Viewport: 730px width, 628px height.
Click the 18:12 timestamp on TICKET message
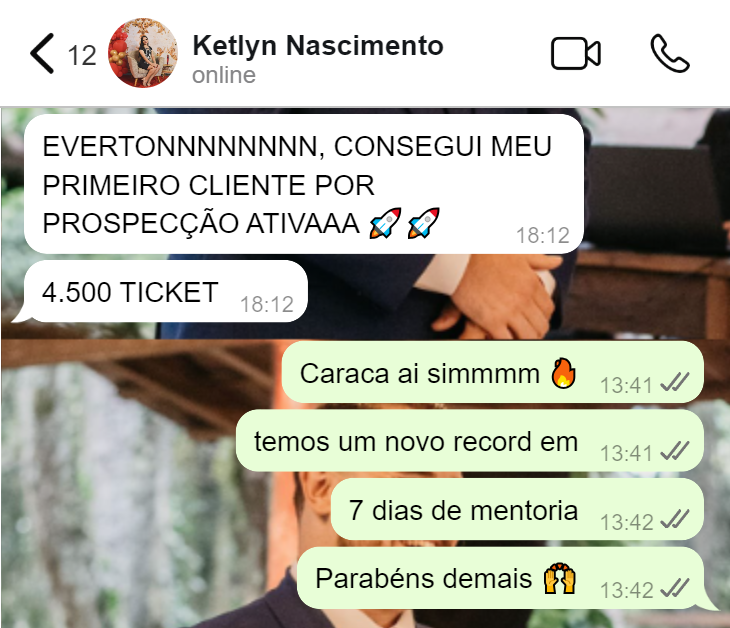click(x=267, y=304)
